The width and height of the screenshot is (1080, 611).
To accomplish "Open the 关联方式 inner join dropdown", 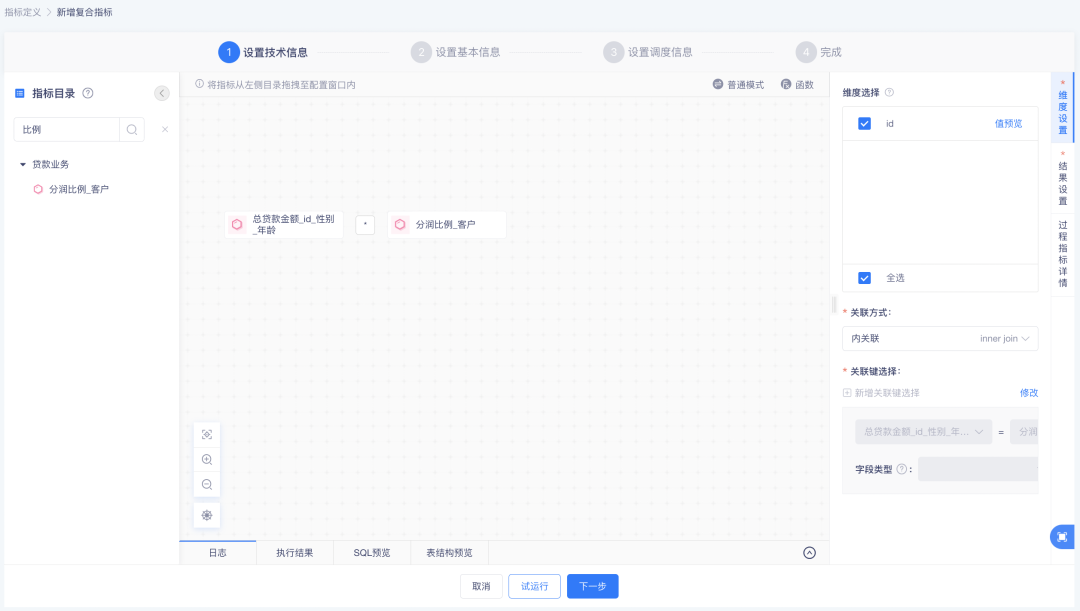I will [x=940, y=339].
